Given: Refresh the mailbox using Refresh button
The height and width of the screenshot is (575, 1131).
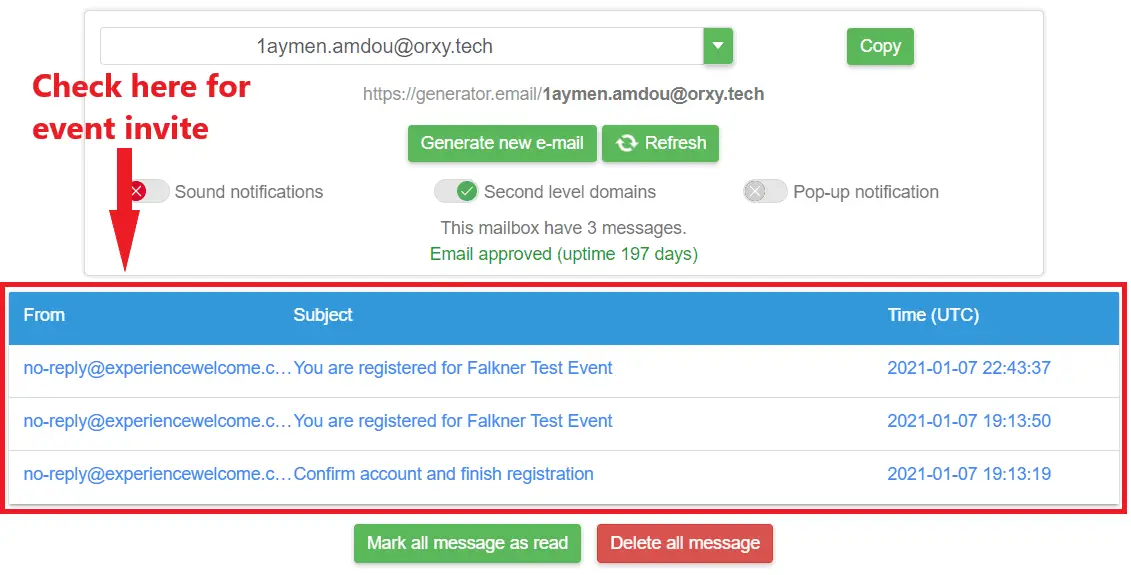Looking at the screenshot, I should [x=660, y=143].
